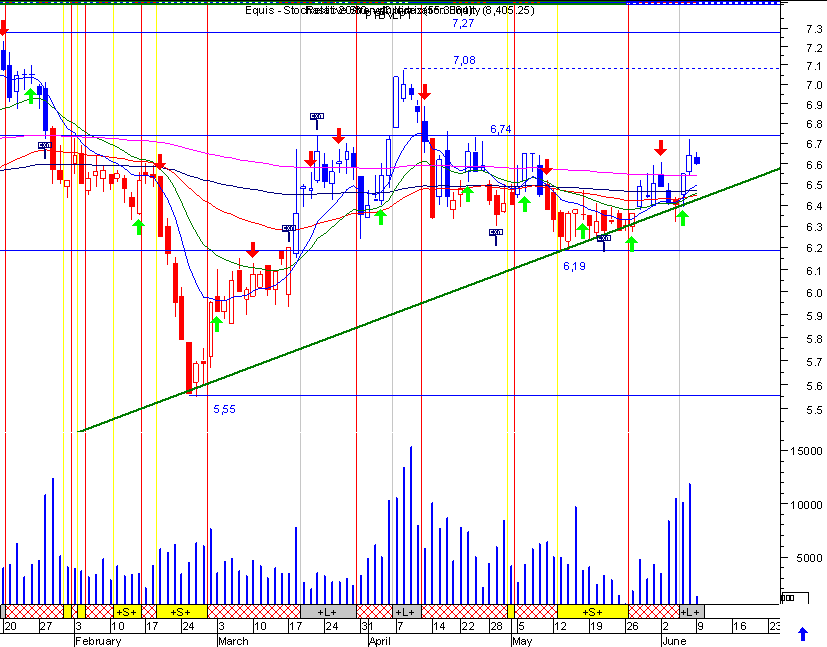827x647 pixels.
Task: Click the date label 16 on the time axis
Action: tap(740, 626)
